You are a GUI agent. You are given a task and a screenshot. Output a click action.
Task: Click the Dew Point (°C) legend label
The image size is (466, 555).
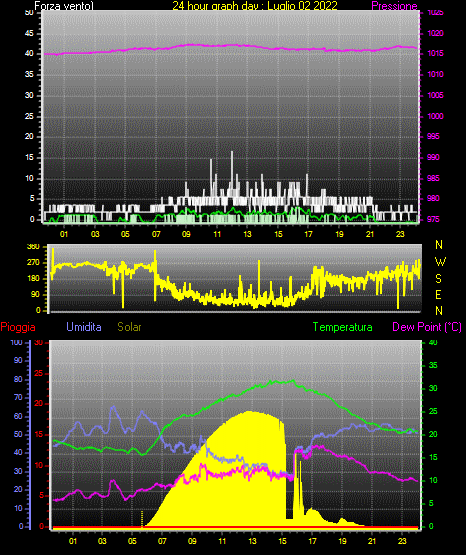(427, 327)
